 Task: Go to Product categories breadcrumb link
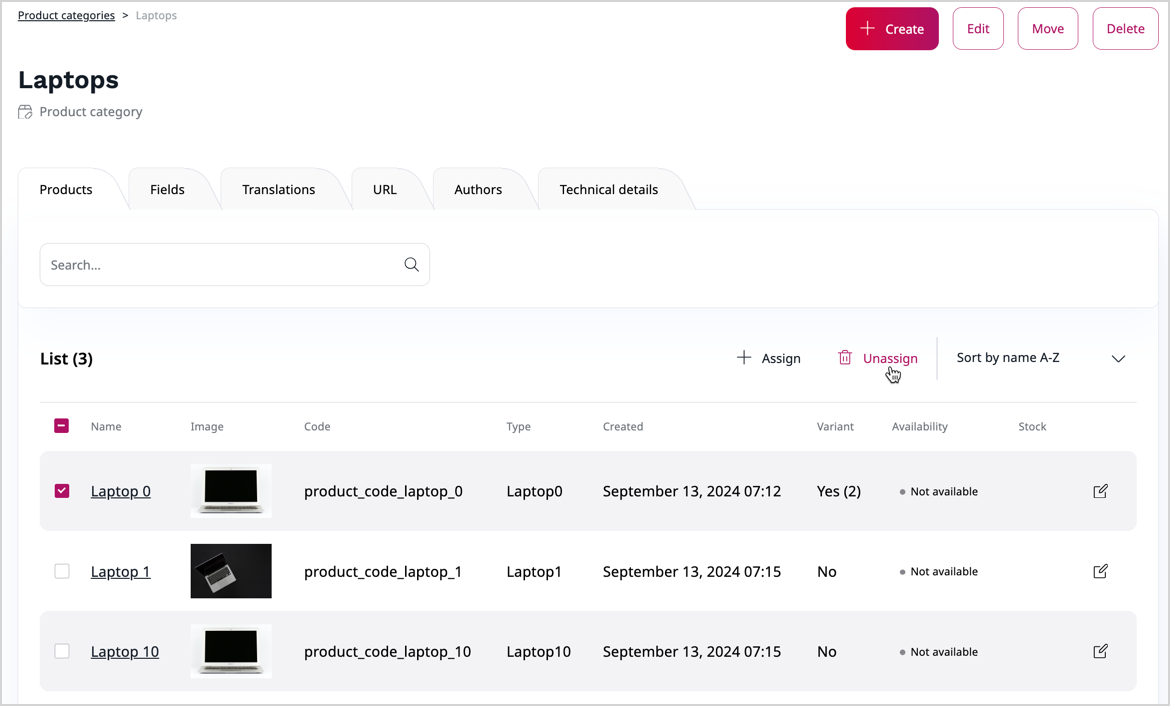coord(66,16)
